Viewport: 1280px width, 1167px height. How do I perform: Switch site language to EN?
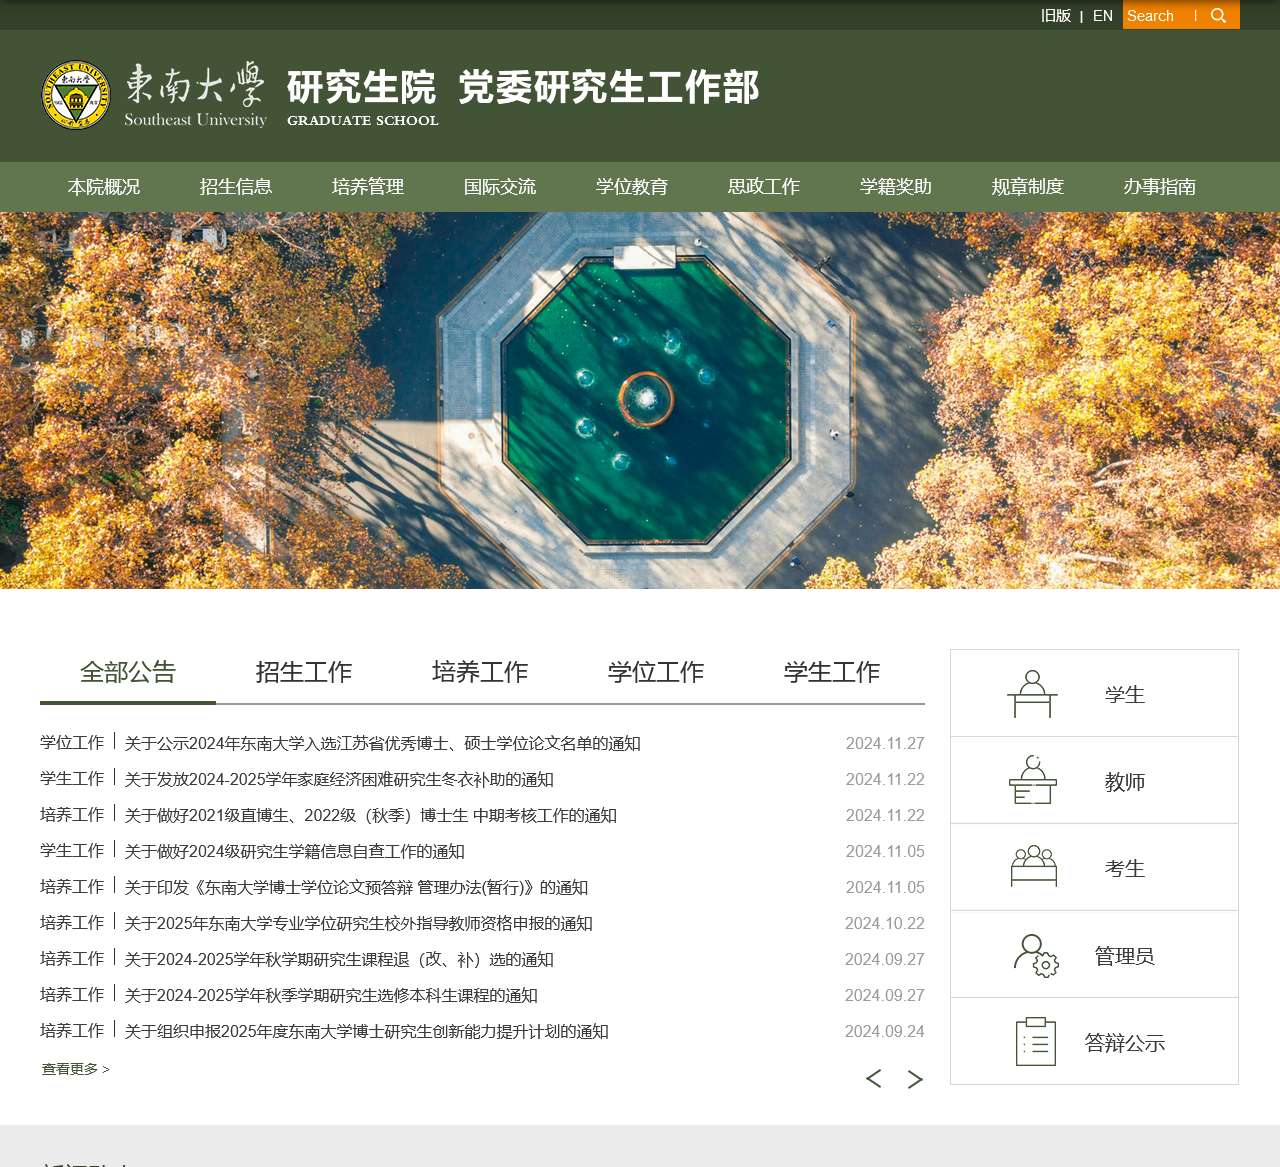point(1102,15)
